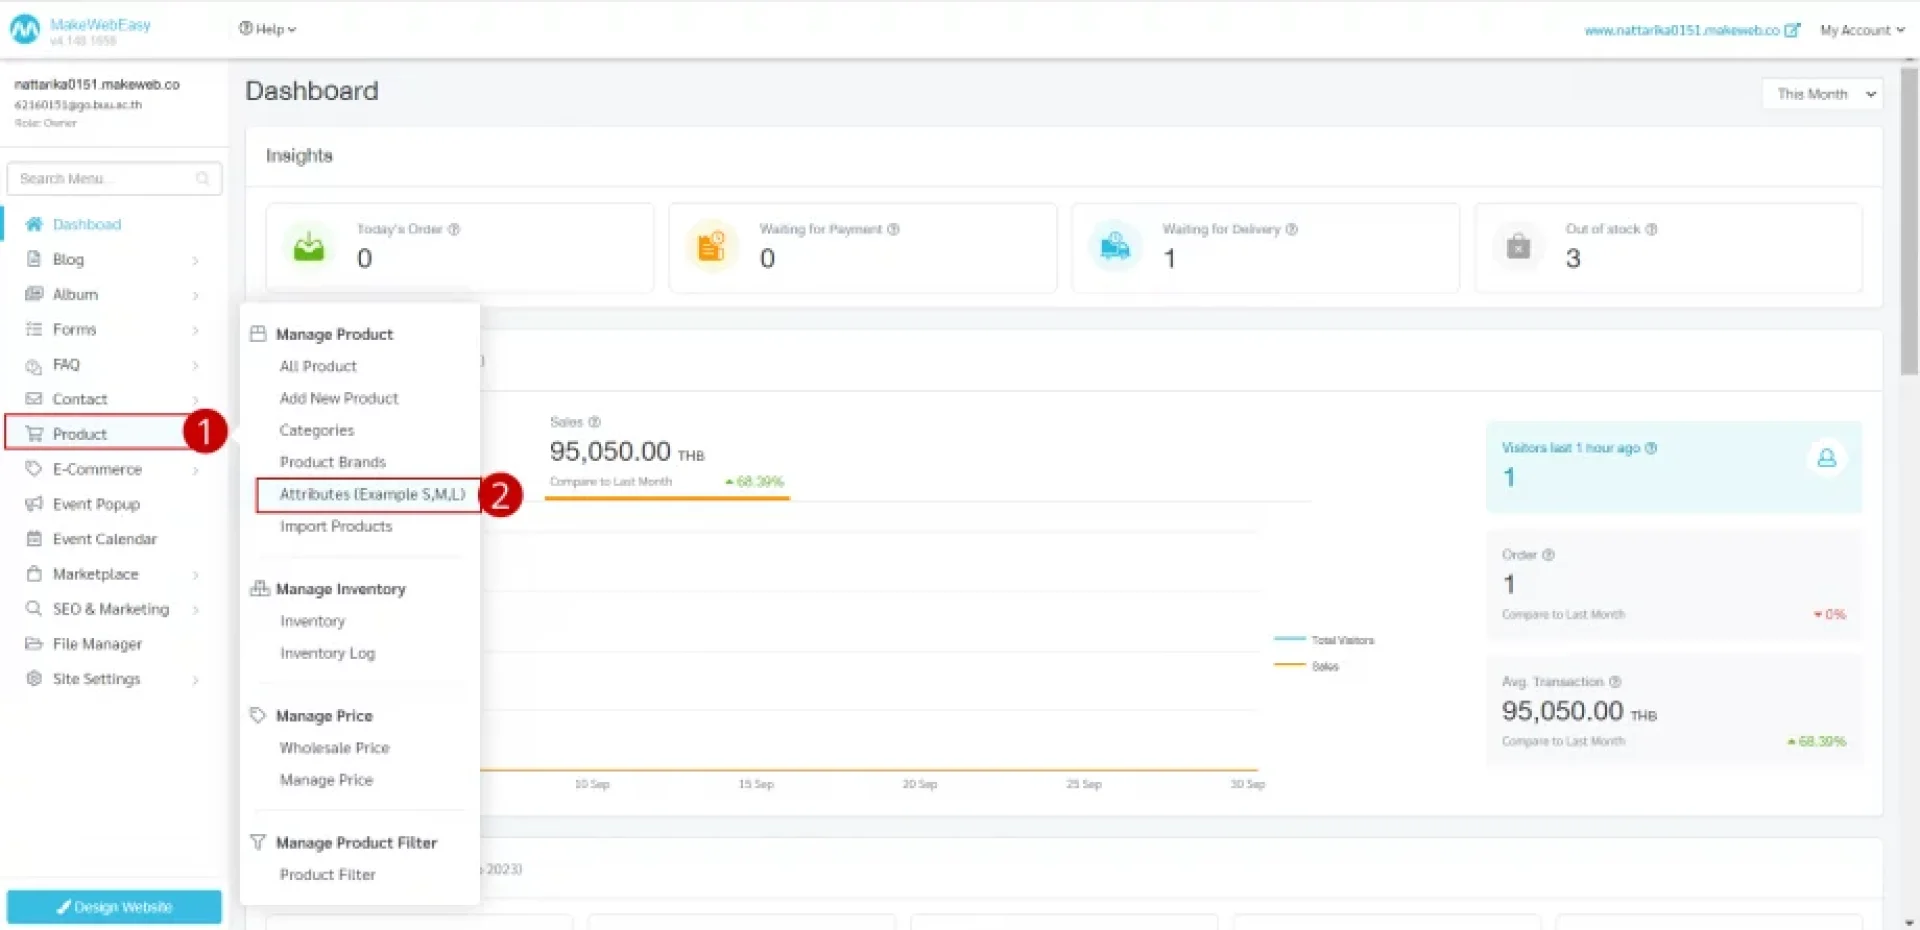Click the visitors user icon
The height and width of the screenshot is (930, 1920).
(x=1826, y=458)
